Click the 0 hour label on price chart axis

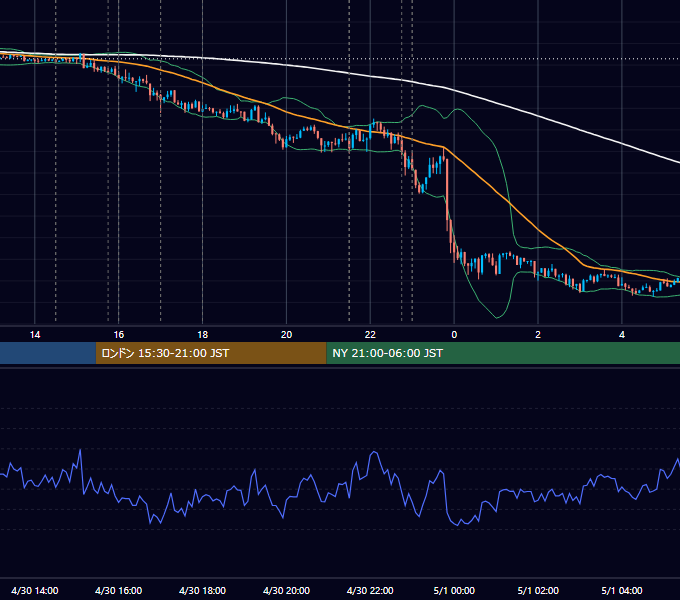[454, 335]
